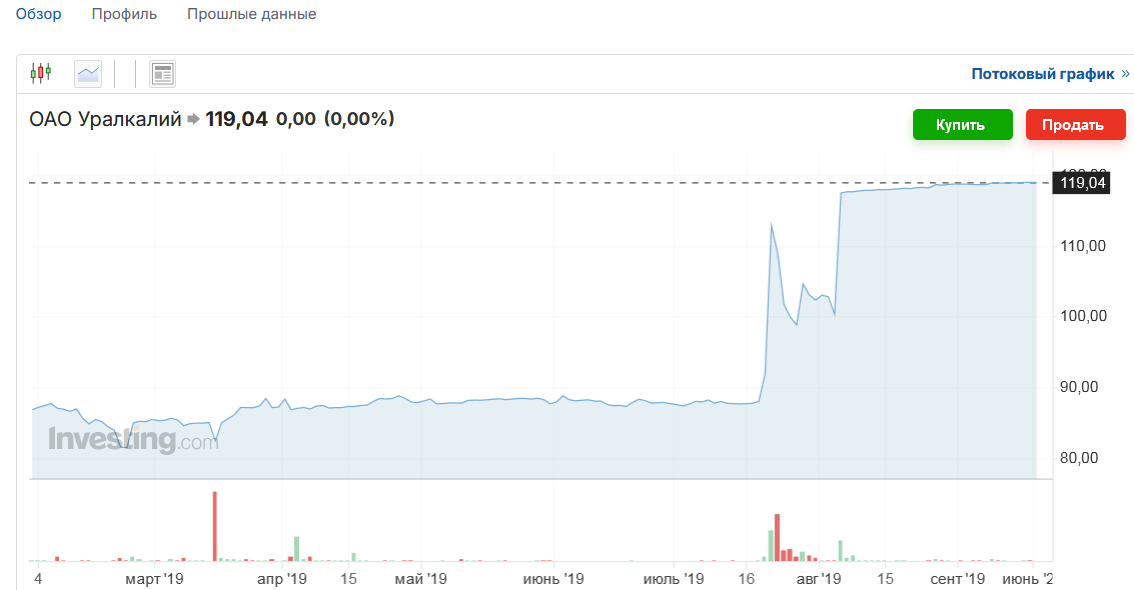Image resolution: width=1134 pixels, height=590 pixels.
Task: Click the 100,00 axis value
Action: pos(1083,316)
